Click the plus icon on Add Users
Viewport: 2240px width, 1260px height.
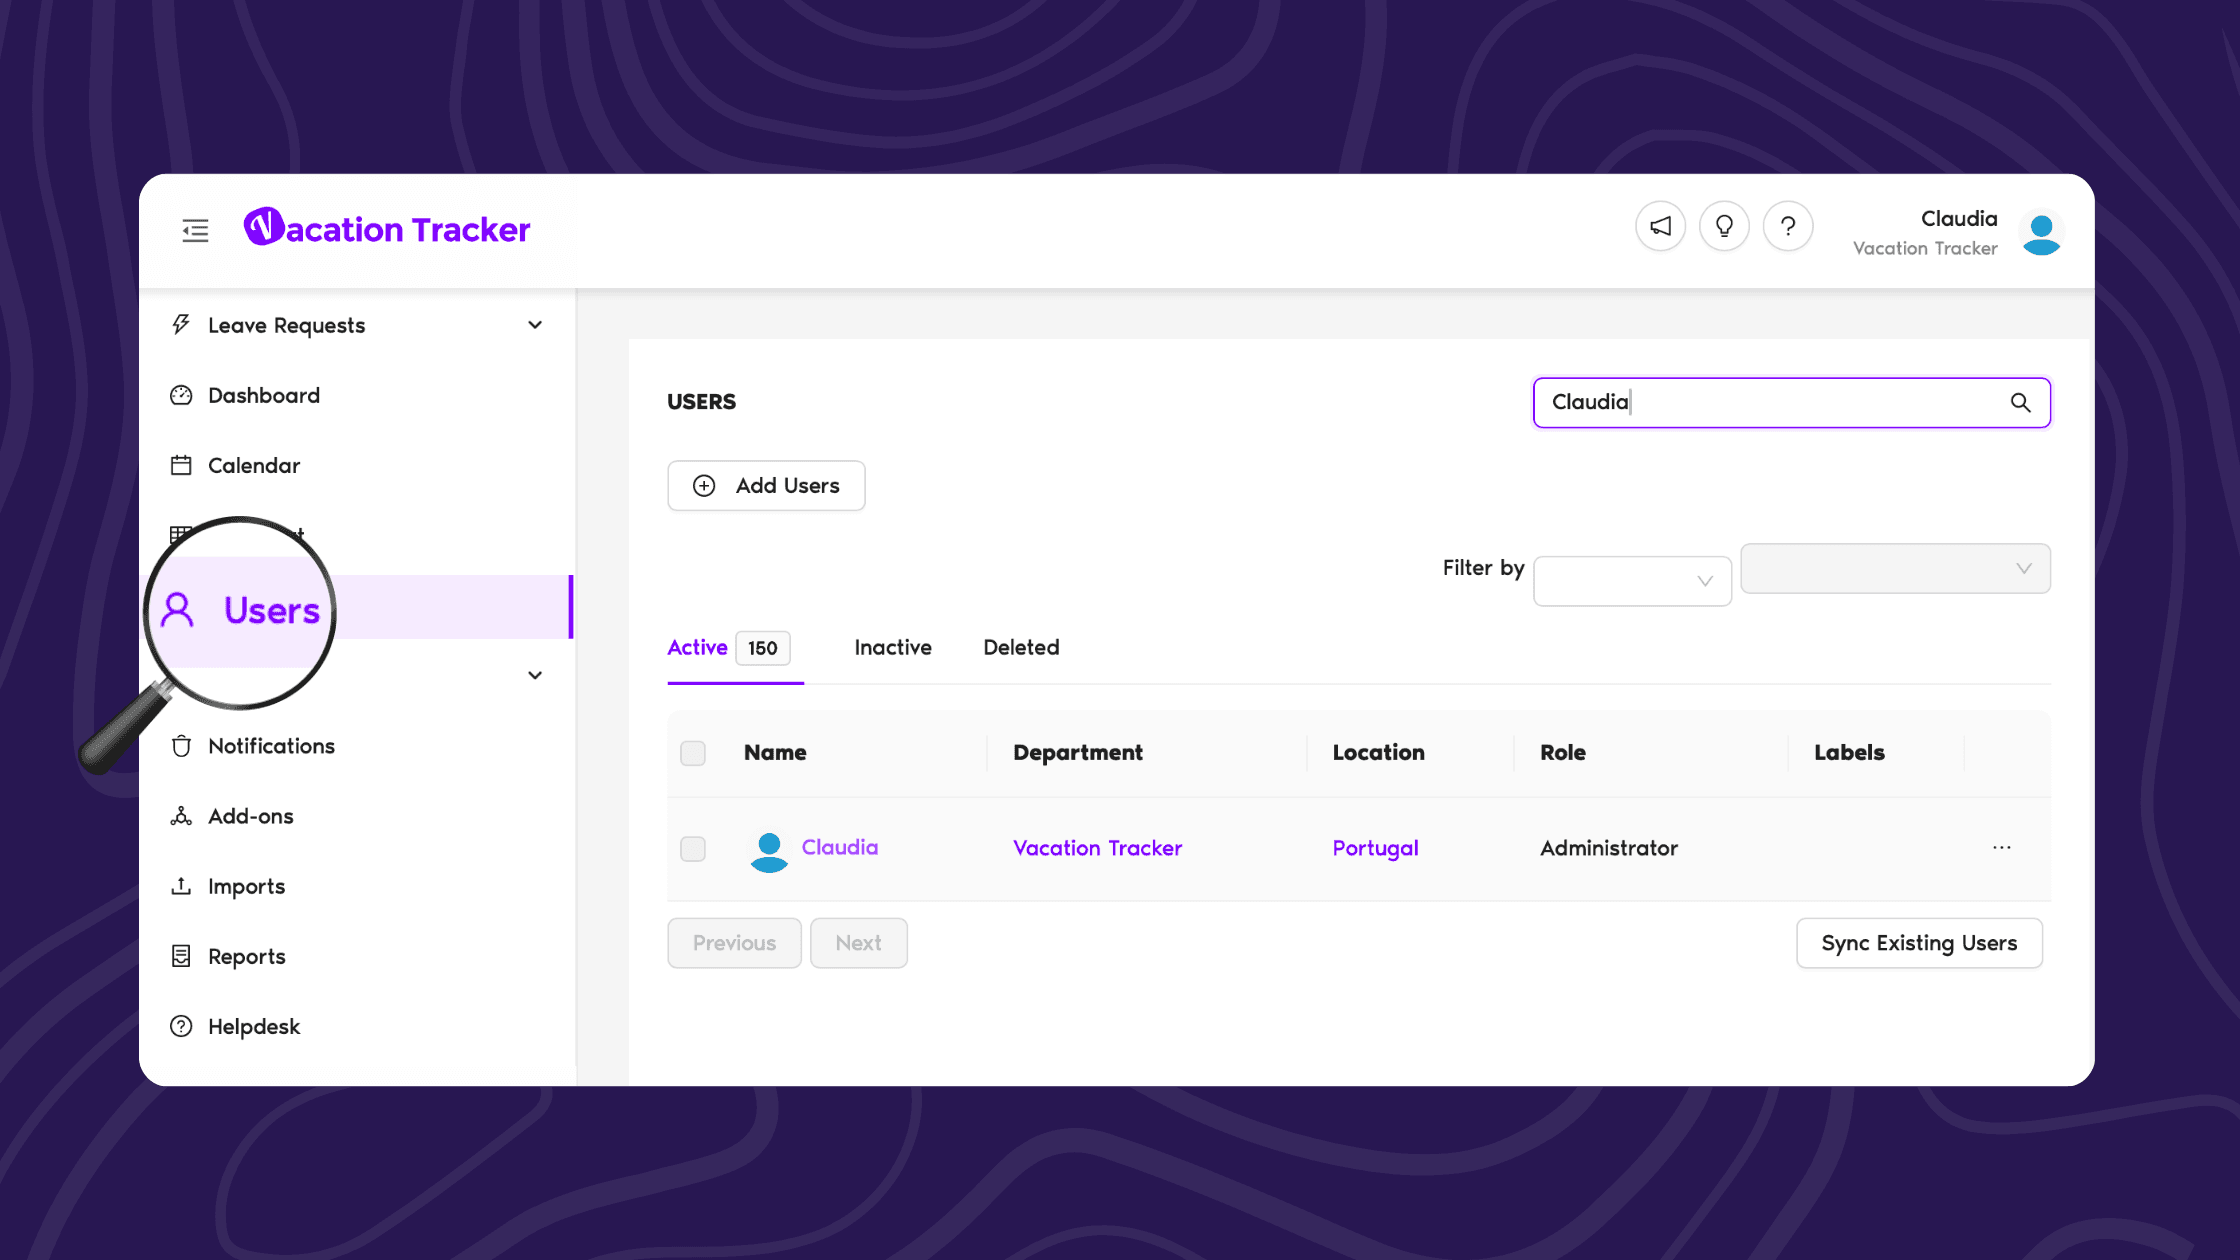pyautogui.click(x=704, y=485)
